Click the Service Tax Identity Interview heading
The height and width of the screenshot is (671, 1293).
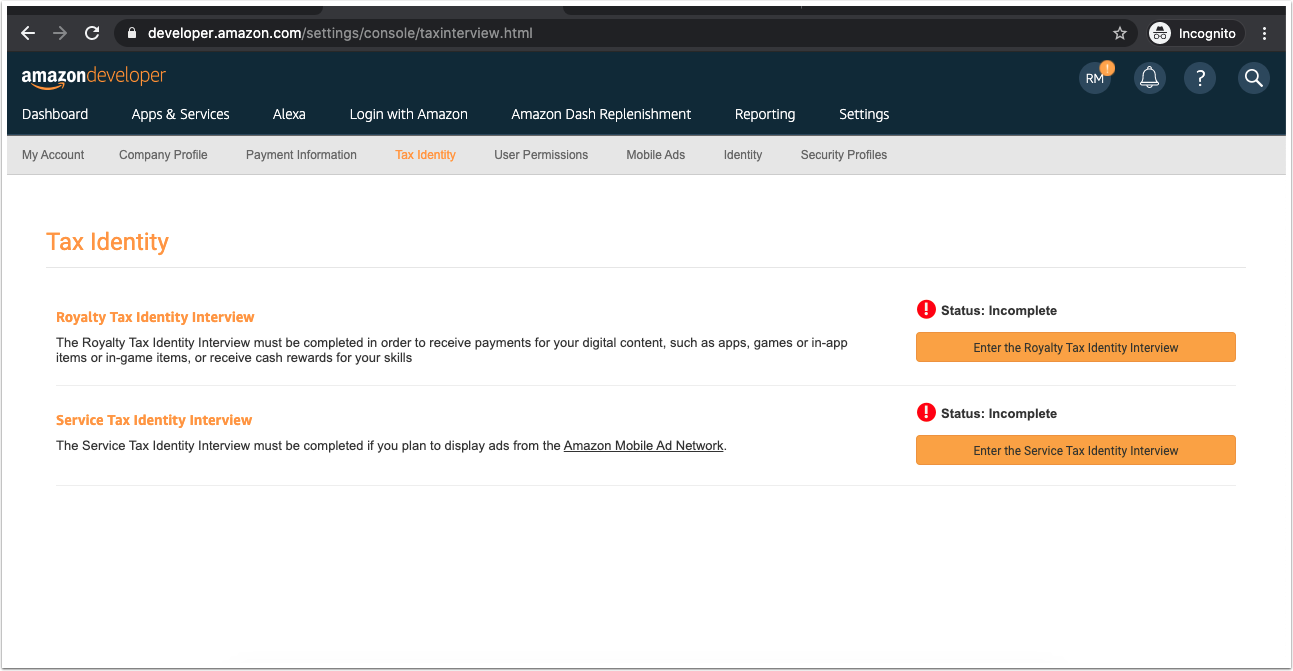tap(154, 420)
